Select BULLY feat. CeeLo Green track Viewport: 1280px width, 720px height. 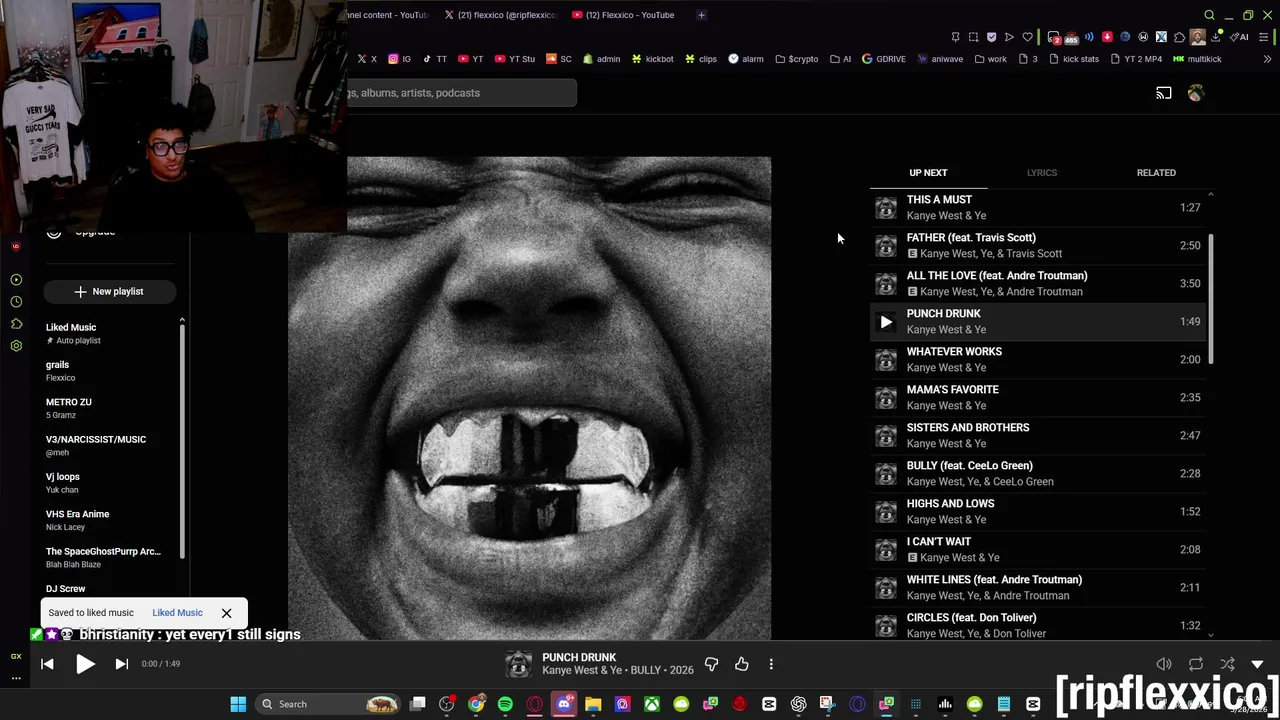tap(1037, 474)
